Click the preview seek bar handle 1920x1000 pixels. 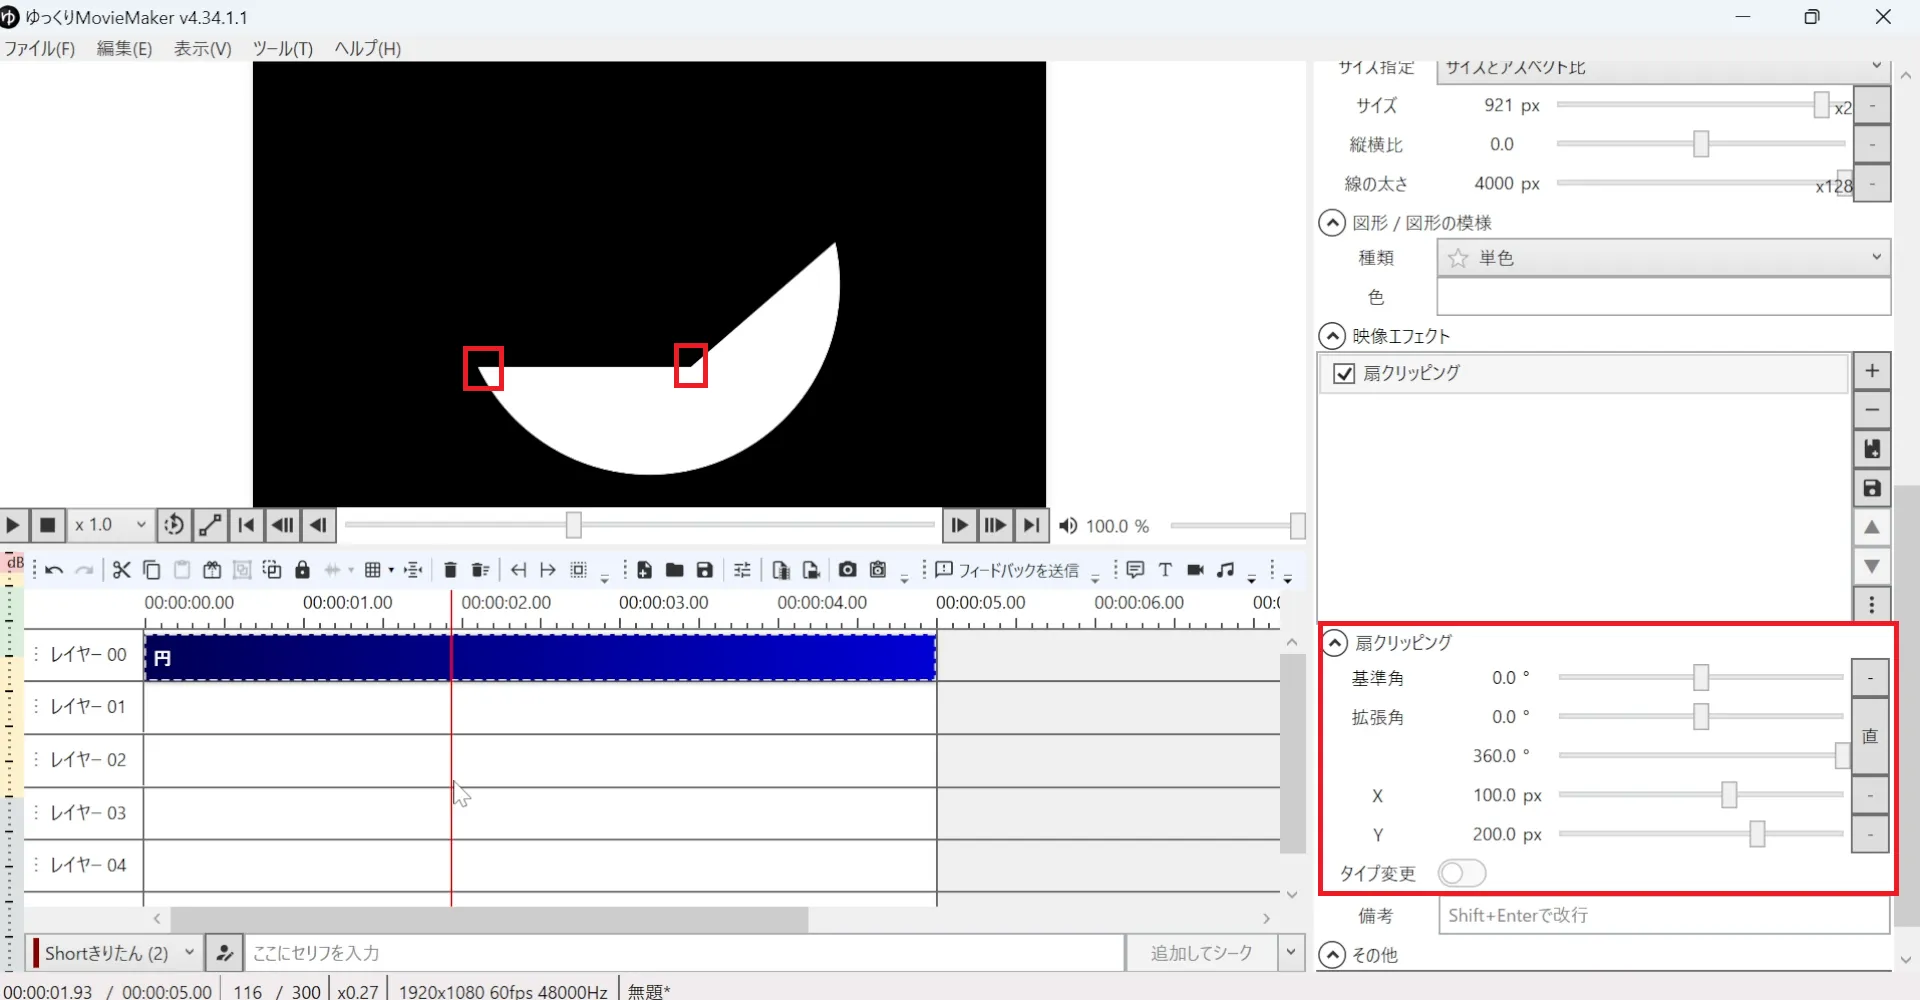573,524
